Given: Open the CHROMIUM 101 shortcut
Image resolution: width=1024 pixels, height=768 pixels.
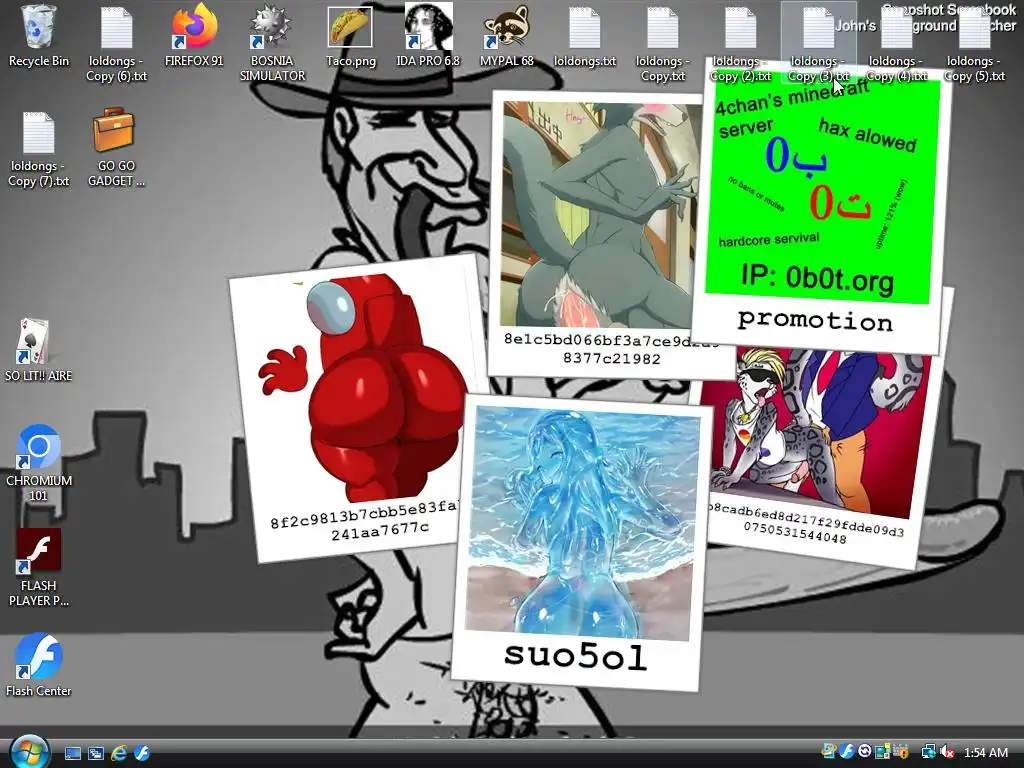Looking at the screenshot, I should 39,463.
